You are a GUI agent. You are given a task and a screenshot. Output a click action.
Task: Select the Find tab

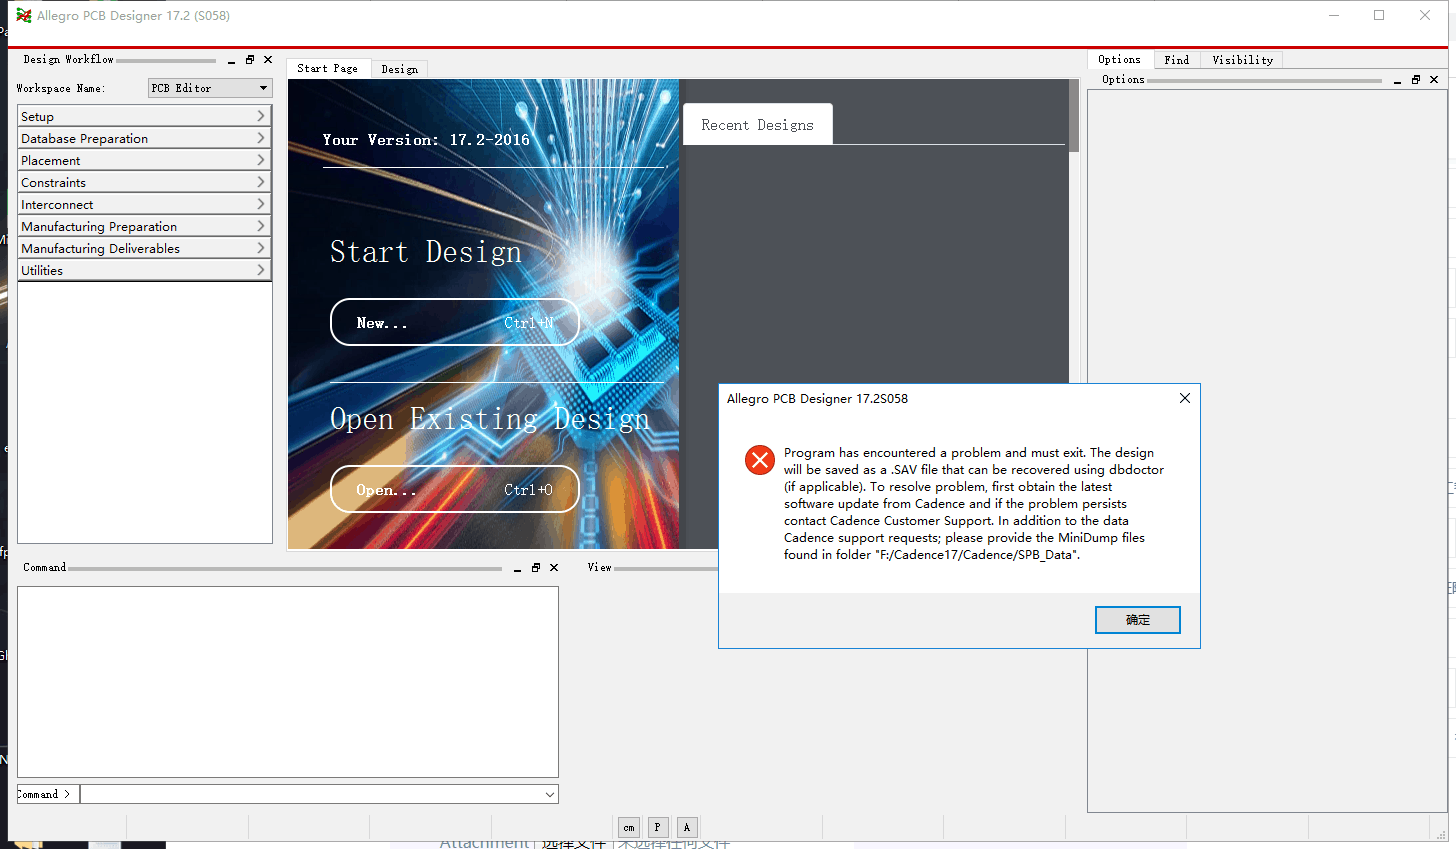pyautogui.click(x=1177, y=60)
